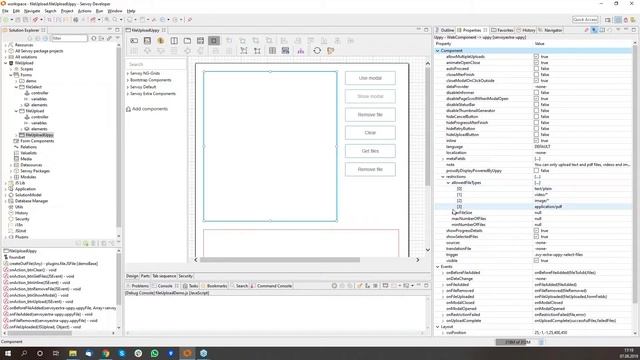Select the first designer toolbar icon (label field)
The image size is (640, 360).
click(134, 41)
